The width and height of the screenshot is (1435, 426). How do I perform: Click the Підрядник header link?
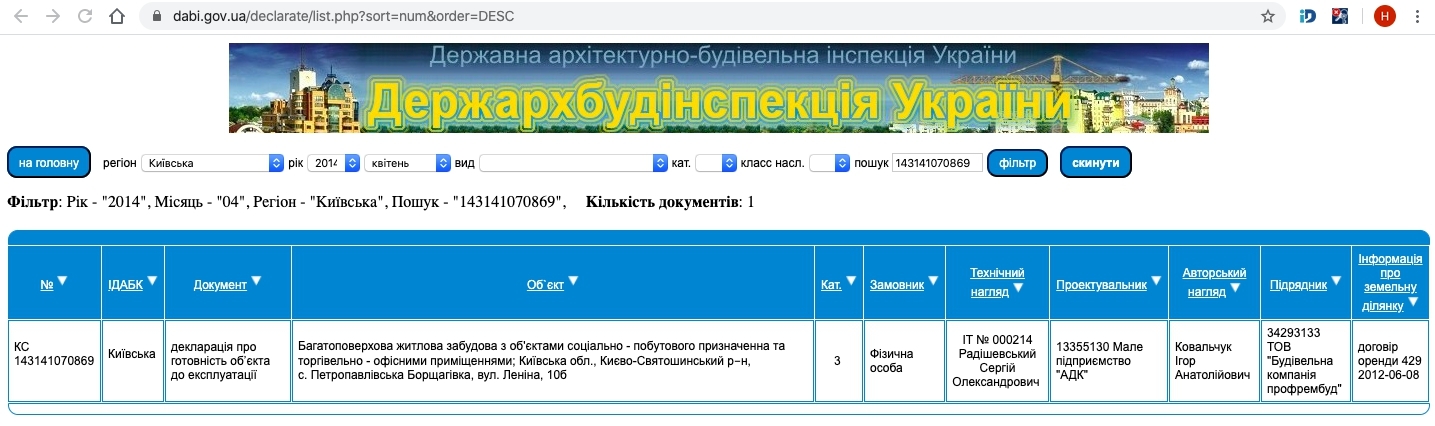click(1298, 285)
